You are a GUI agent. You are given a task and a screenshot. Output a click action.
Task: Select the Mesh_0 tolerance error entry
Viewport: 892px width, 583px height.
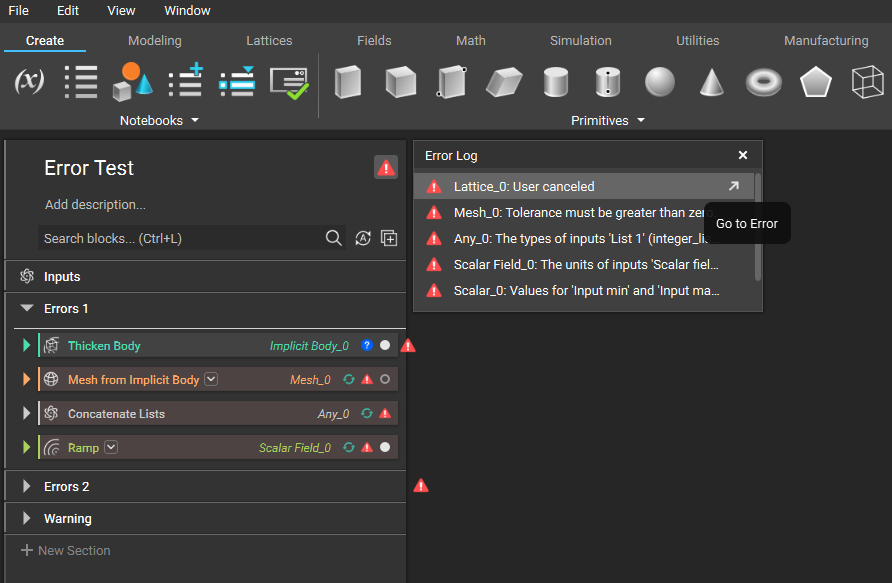tap(584, 212)
